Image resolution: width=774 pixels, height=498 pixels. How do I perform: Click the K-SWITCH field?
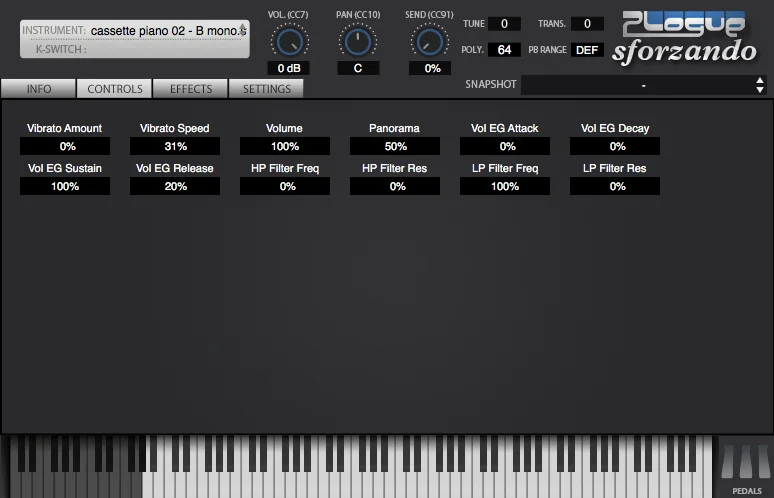134,49
